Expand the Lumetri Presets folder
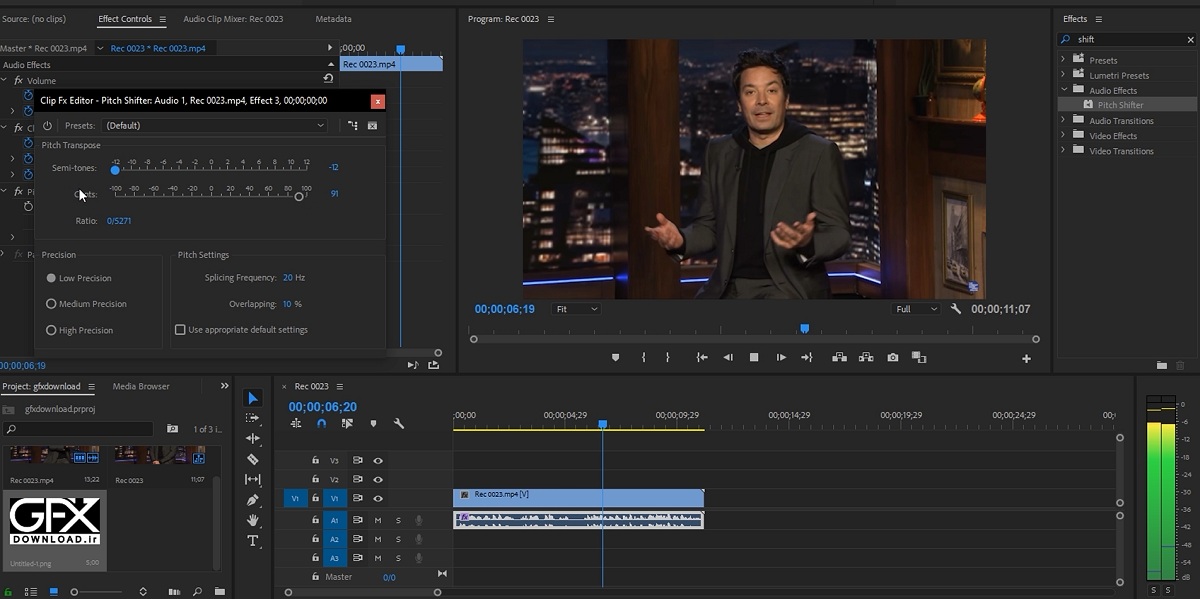 click(x=1063, y=75)
